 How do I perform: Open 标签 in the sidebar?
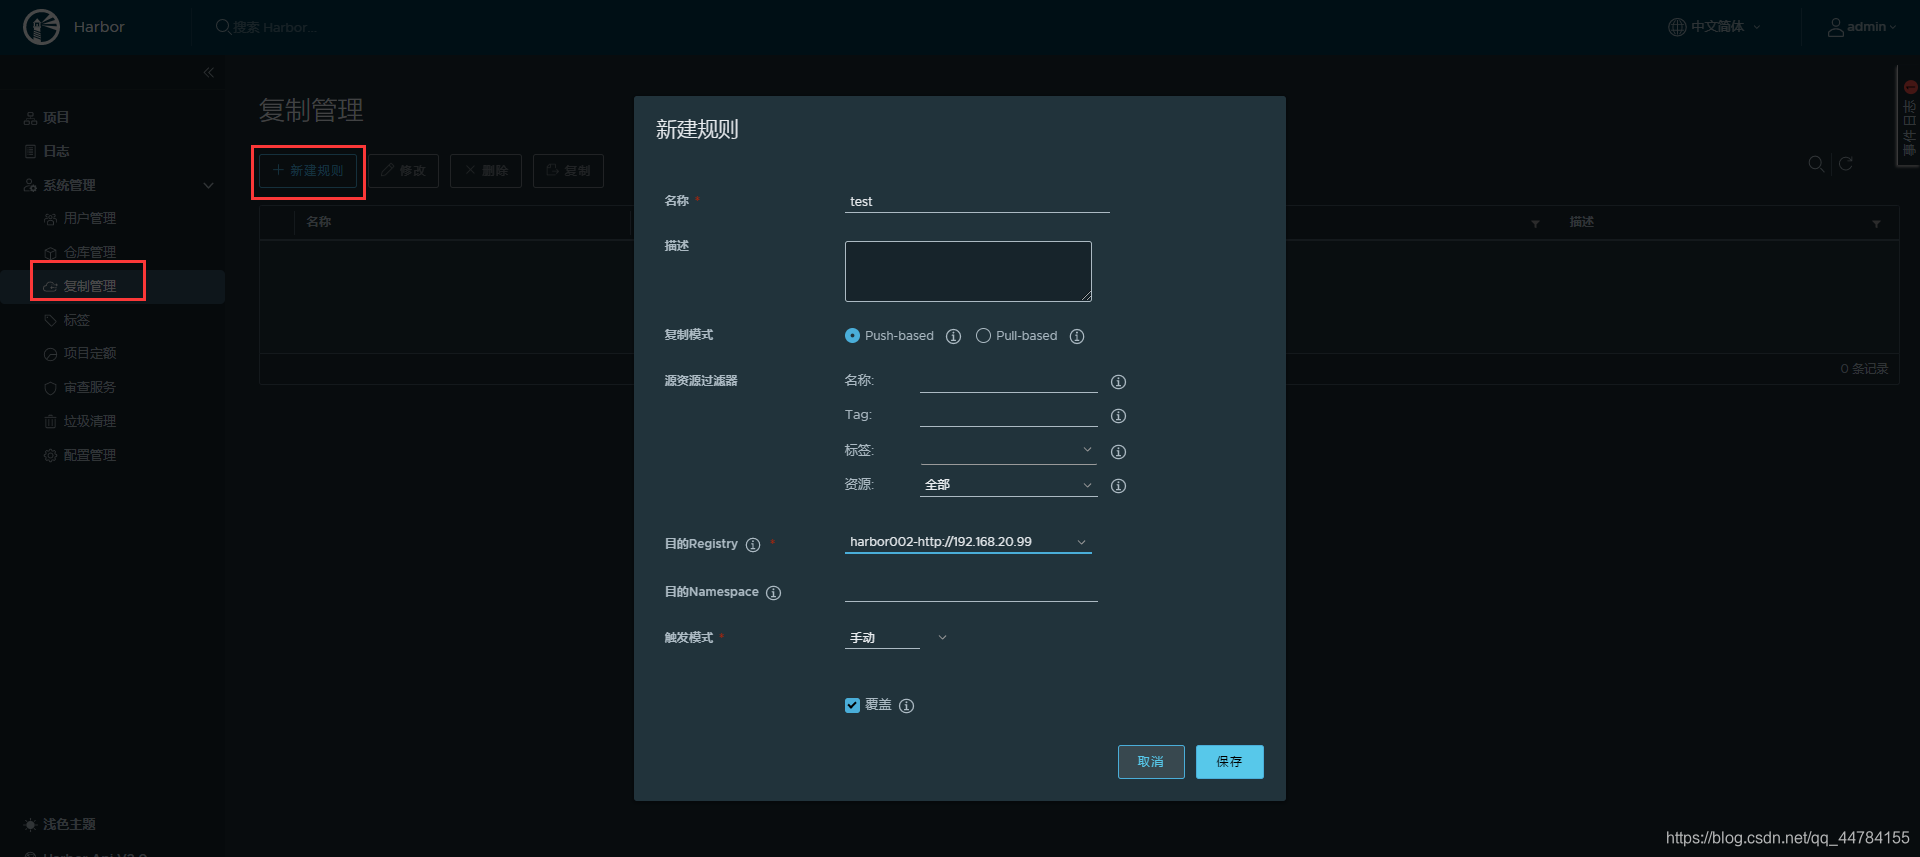77,321
